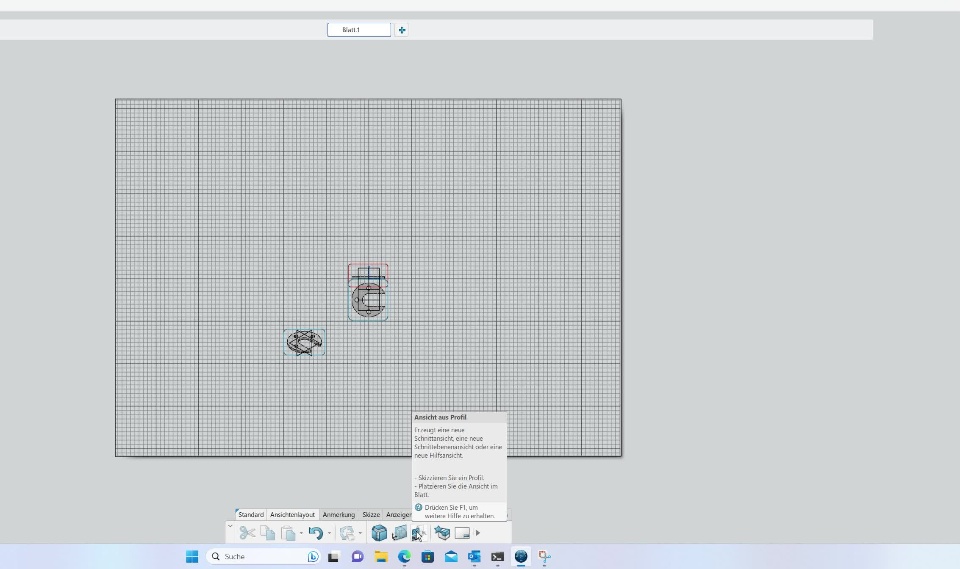Collapse the action bar with the left chevron
This screenshot has width=960, height=569.
pos(230,526)
